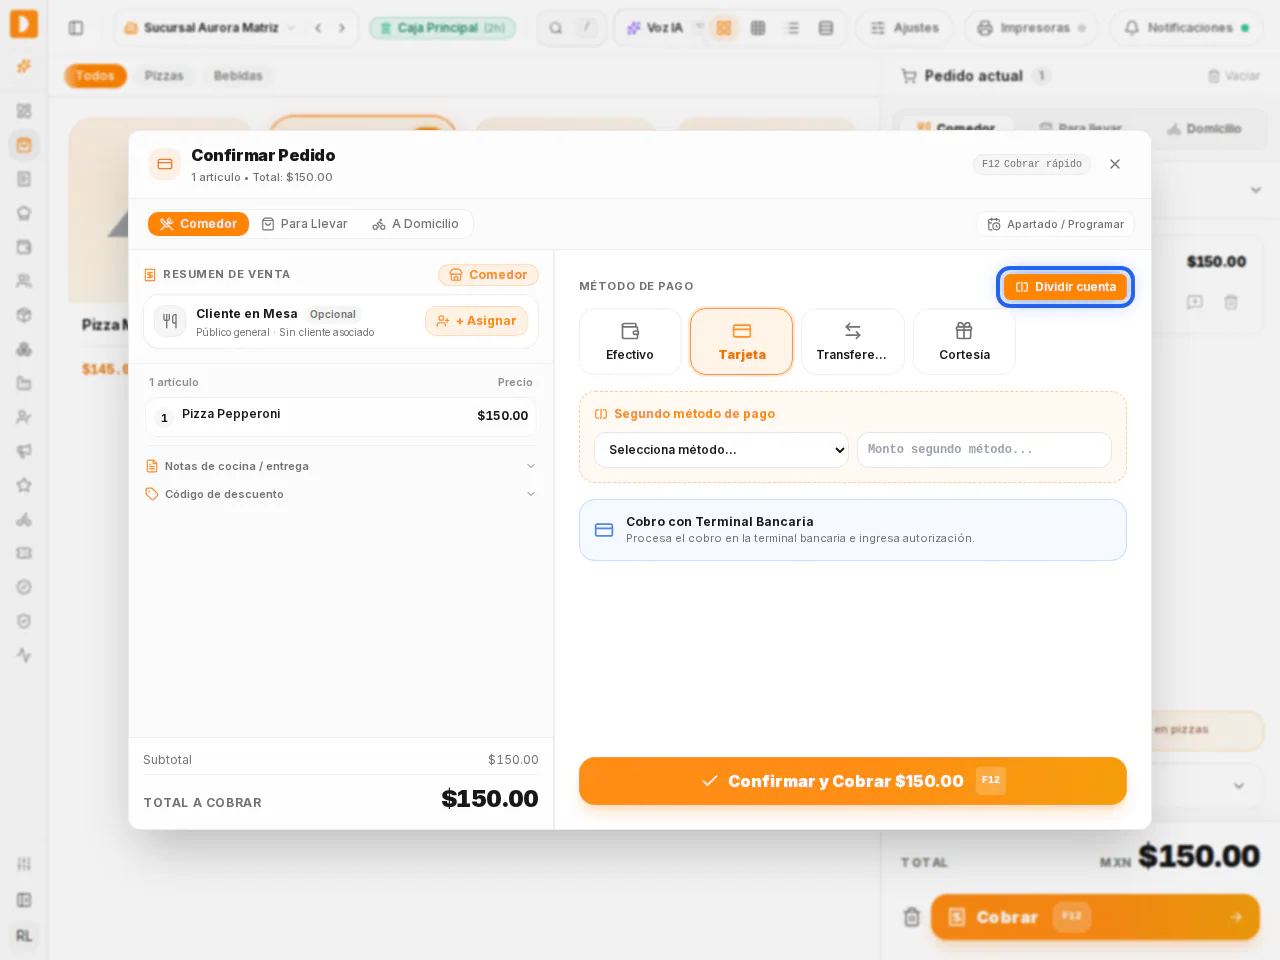
Task: Click the Cobro con Terminal Bancaria card icon
Action: click(x=604, y=530)
